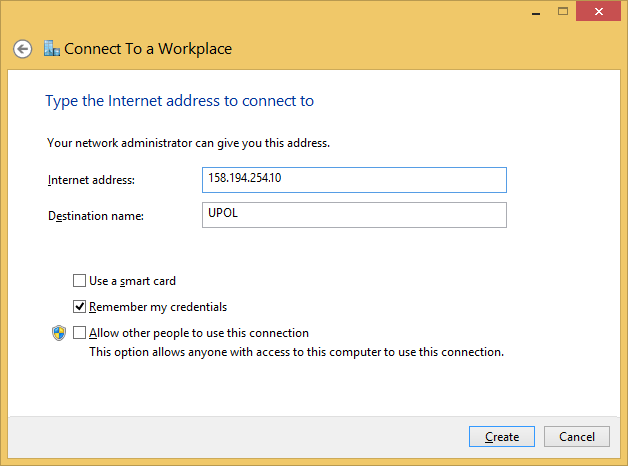Uncheck Remember my credentials

[80, 307]
